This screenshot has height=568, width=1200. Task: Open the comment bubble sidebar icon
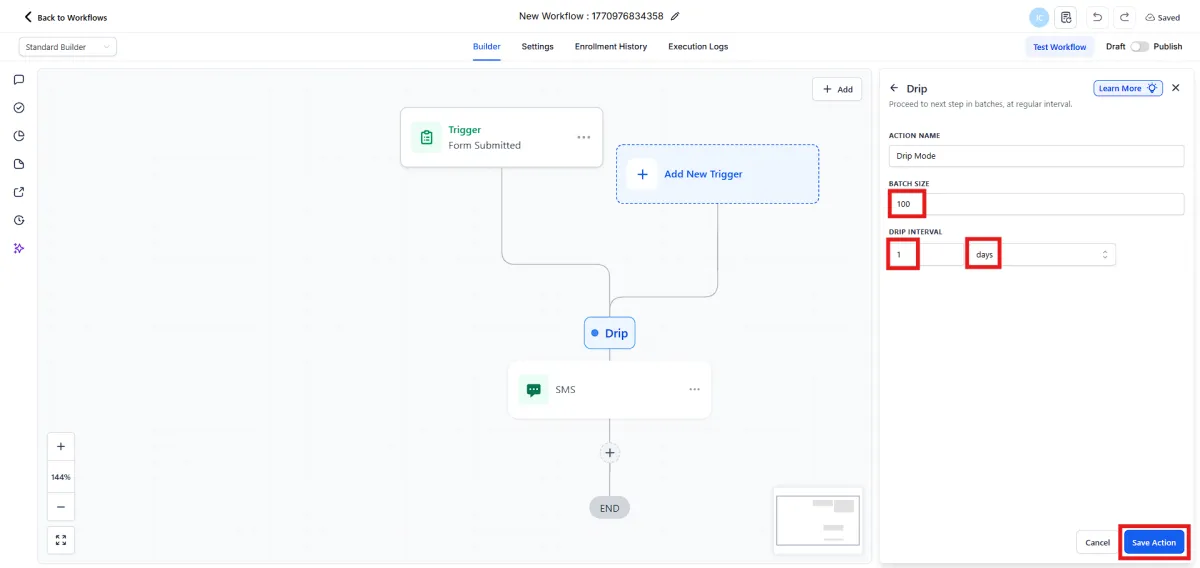pos(19,79)
